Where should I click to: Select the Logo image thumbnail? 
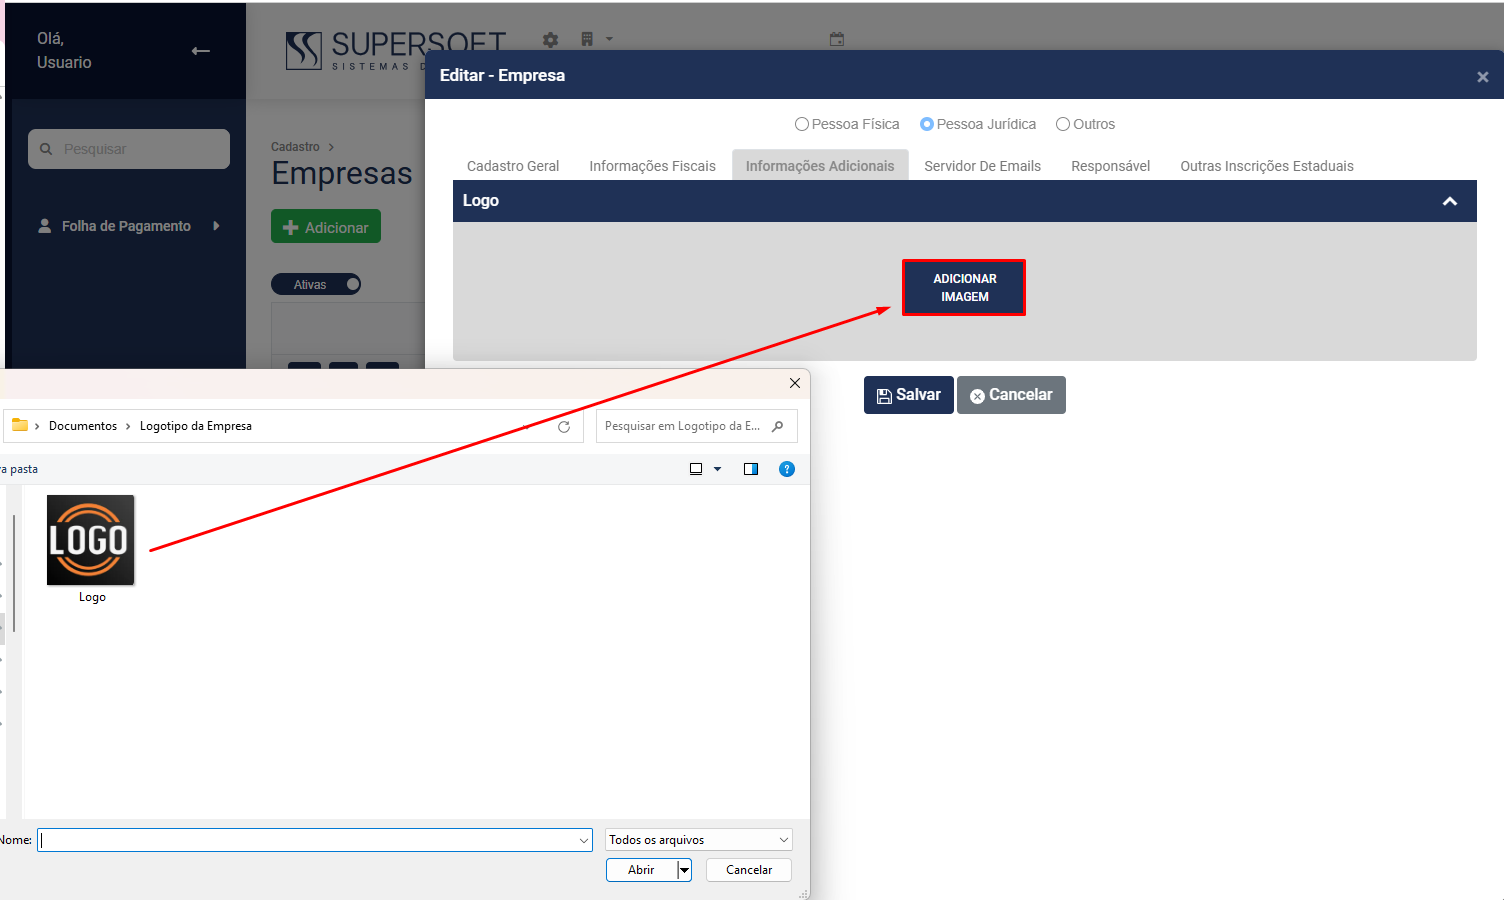[x=90, y=540]
